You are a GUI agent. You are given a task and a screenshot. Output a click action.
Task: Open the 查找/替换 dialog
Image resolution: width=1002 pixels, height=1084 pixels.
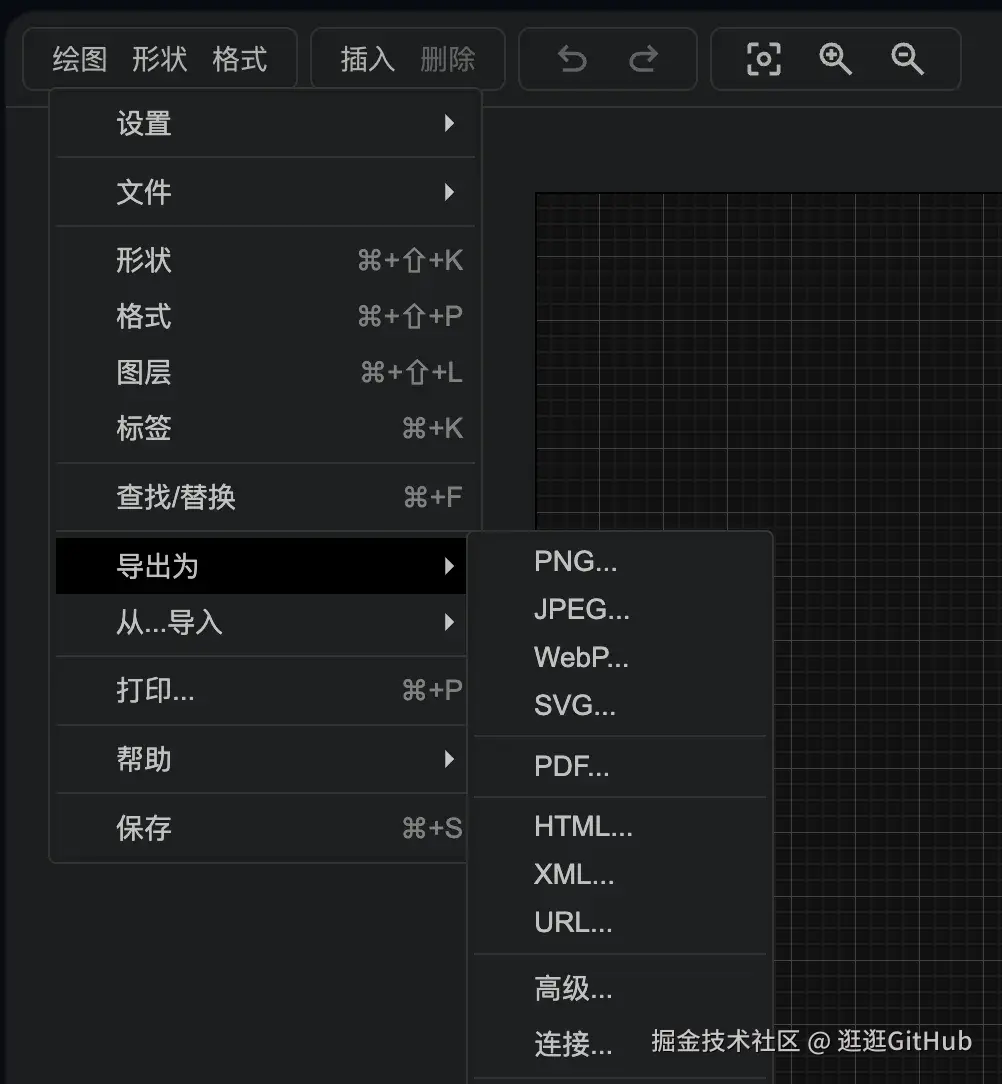174,496
